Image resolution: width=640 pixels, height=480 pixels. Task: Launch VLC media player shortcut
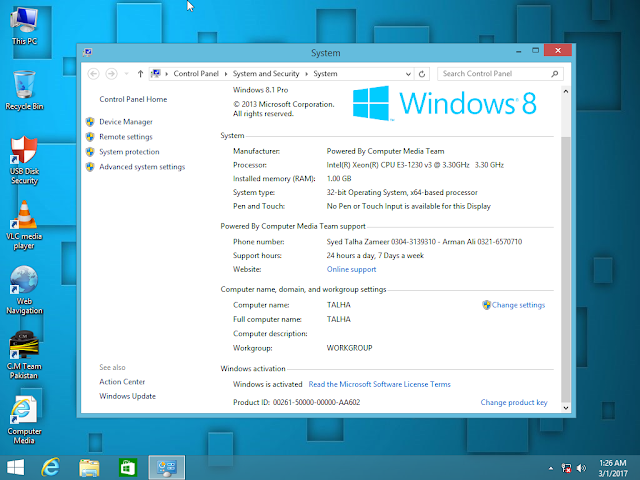(x=24, y=225)
